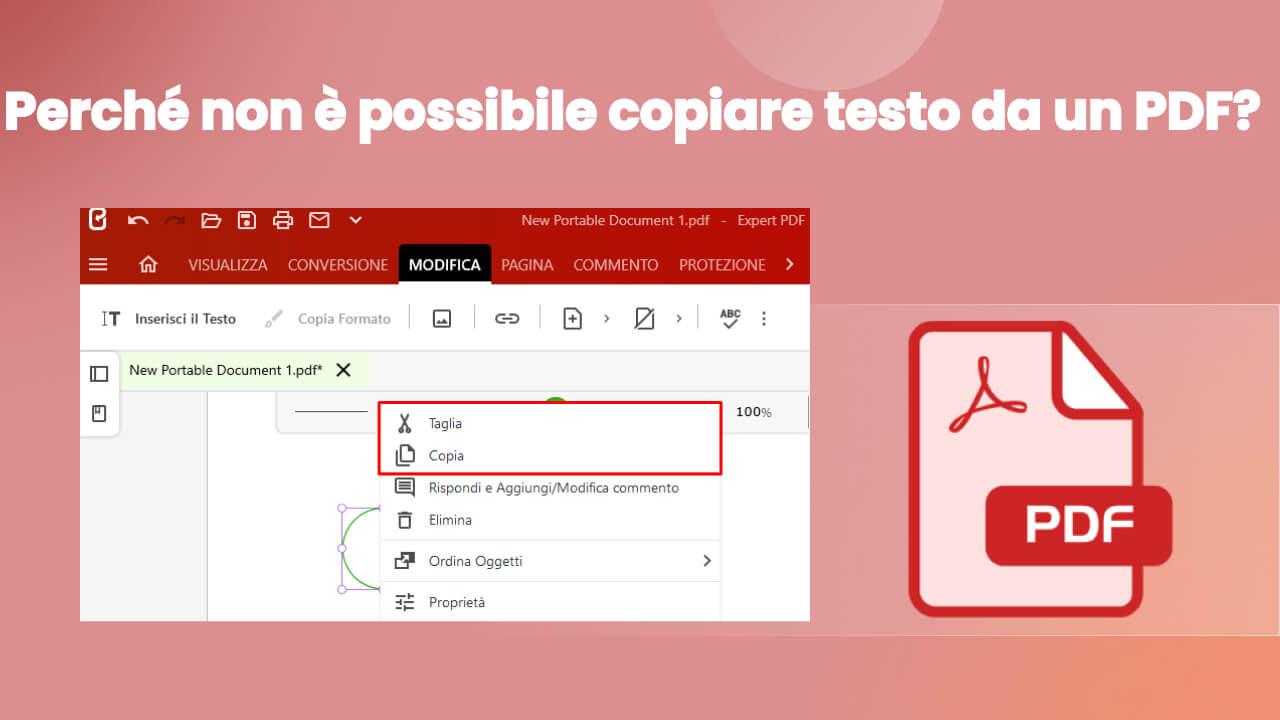Open the PAGINA tab

[x=528, y=265]
